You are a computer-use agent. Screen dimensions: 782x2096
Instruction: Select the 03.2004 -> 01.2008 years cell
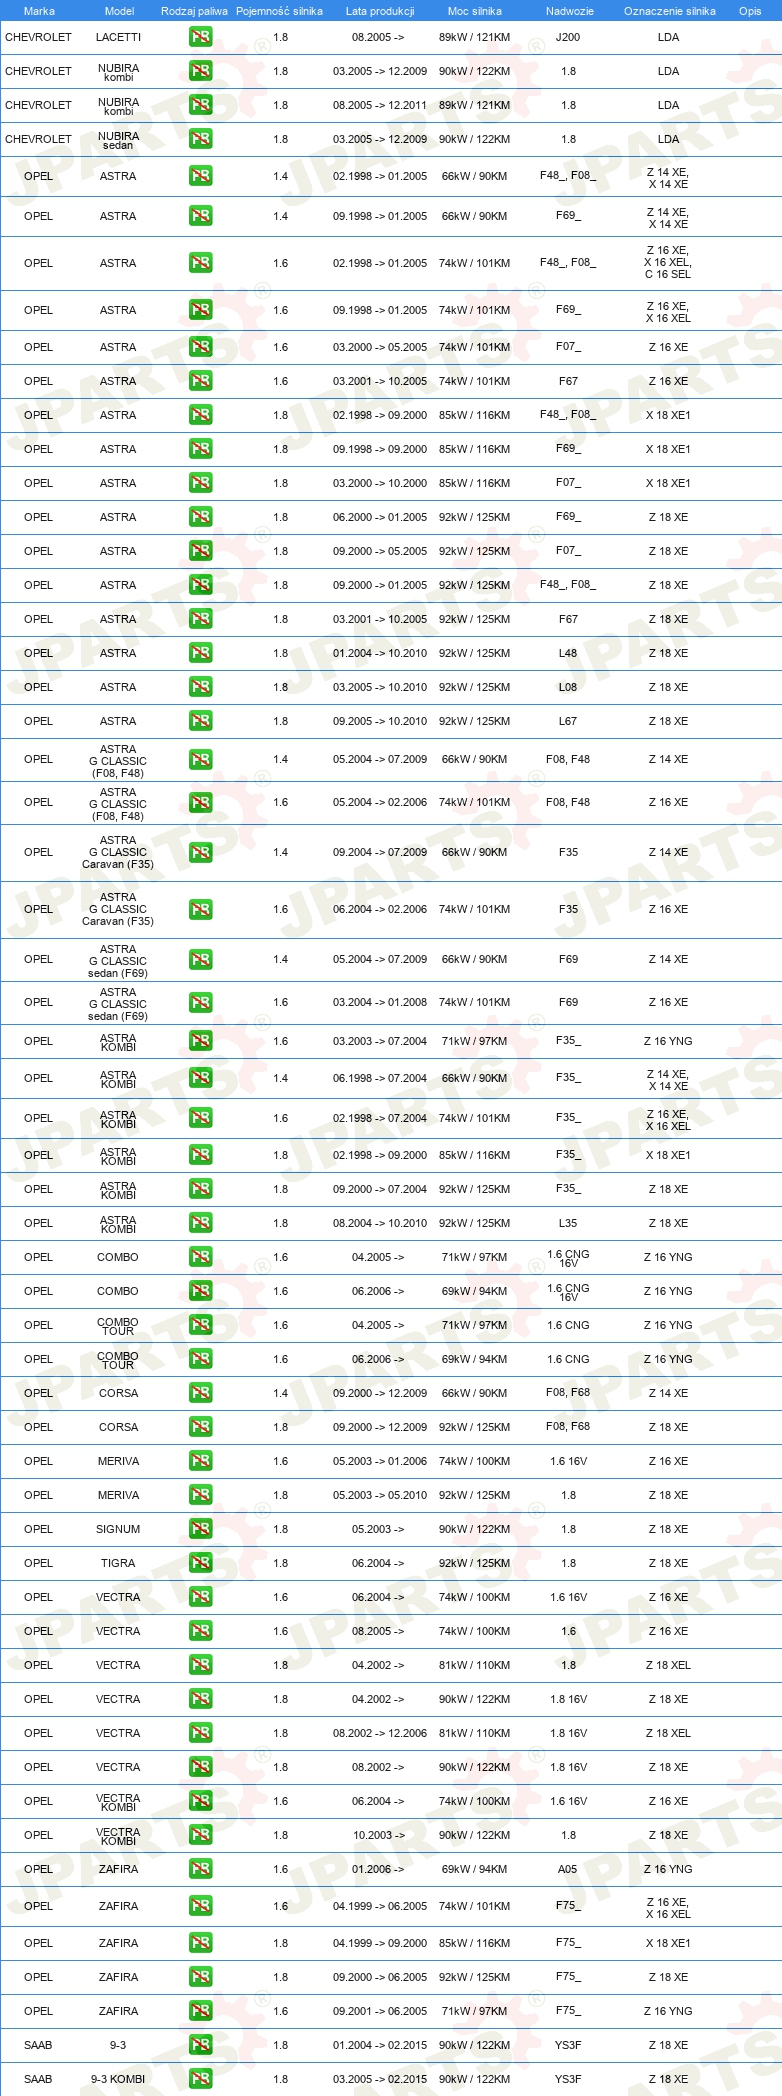380,1002
